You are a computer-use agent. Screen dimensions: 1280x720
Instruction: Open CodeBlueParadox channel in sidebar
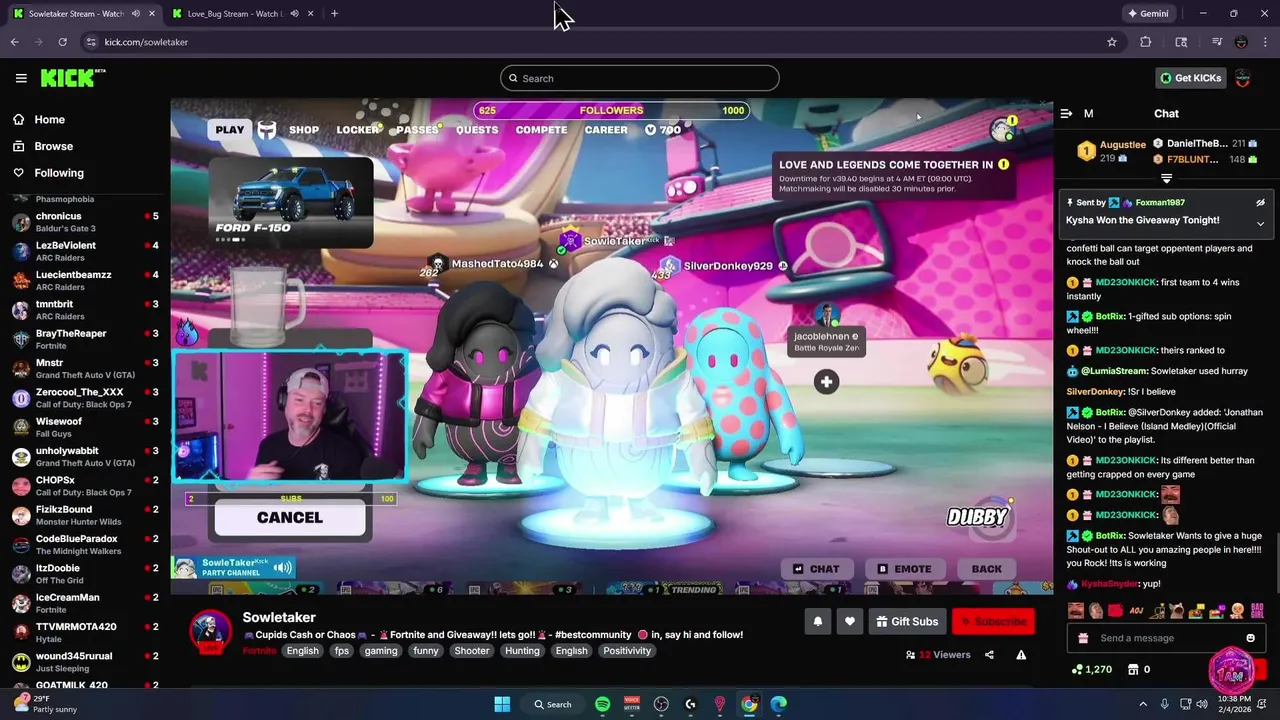point(85,544)
